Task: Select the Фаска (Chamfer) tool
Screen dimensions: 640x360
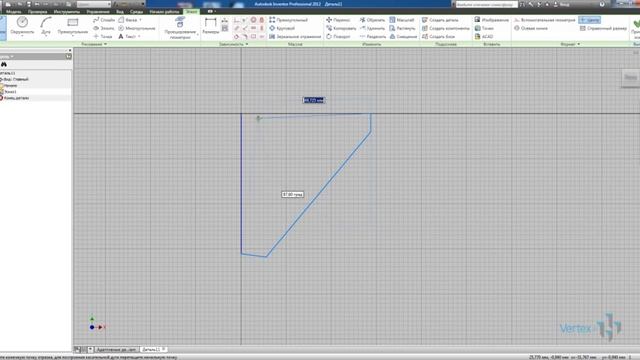Action: [x=128, y=20]
